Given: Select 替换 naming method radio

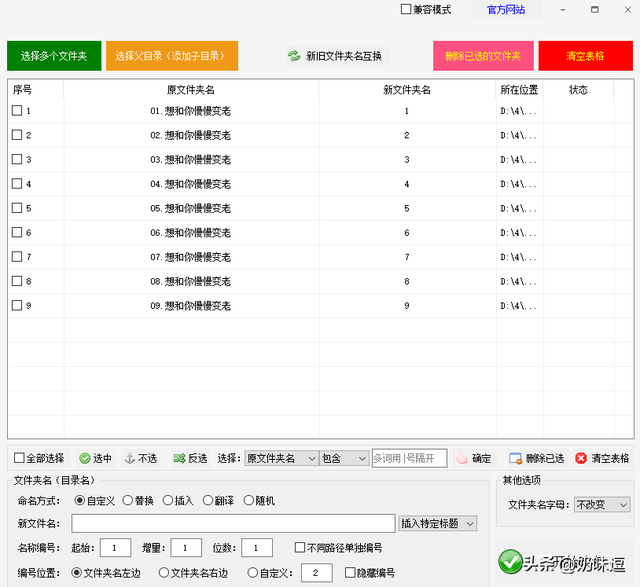Looking at the screenshot, I should 128,500.
